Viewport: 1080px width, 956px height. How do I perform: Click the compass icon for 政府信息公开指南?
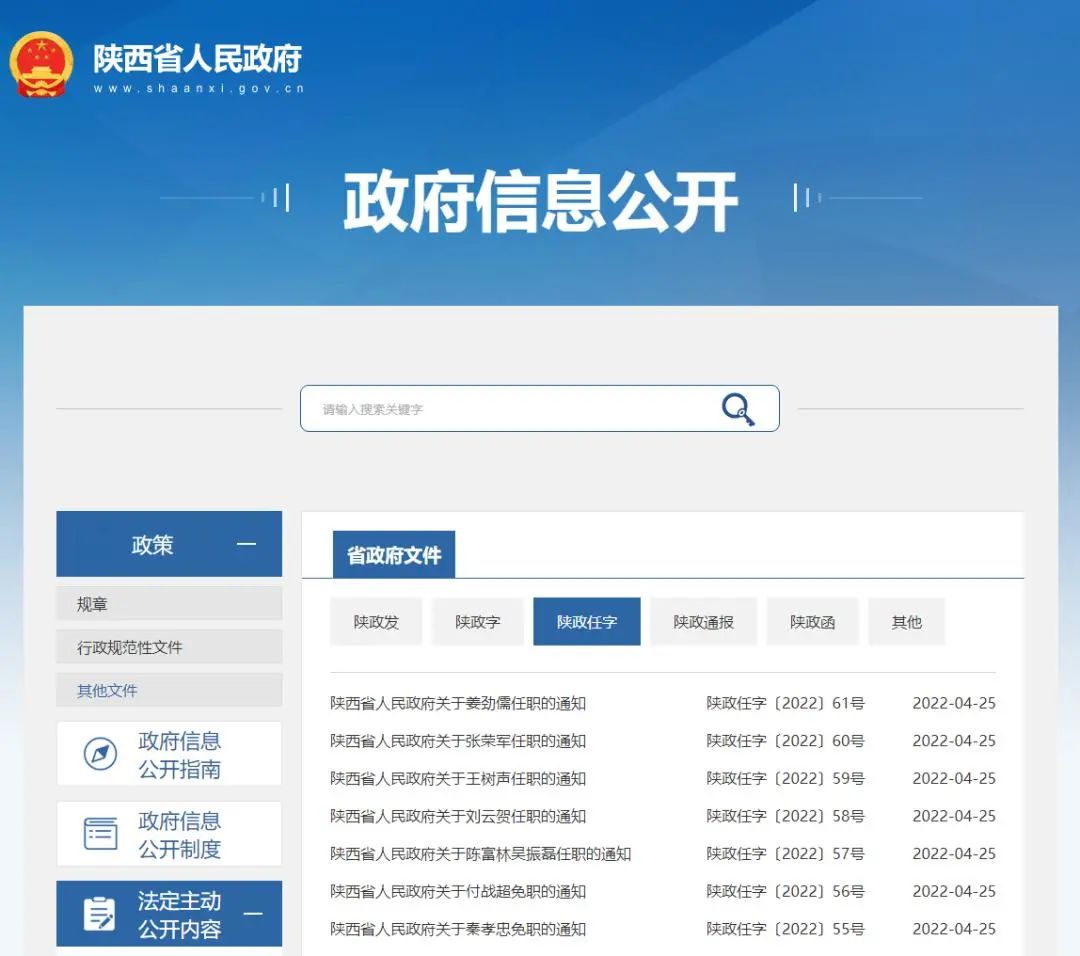[x=100, y=754]
